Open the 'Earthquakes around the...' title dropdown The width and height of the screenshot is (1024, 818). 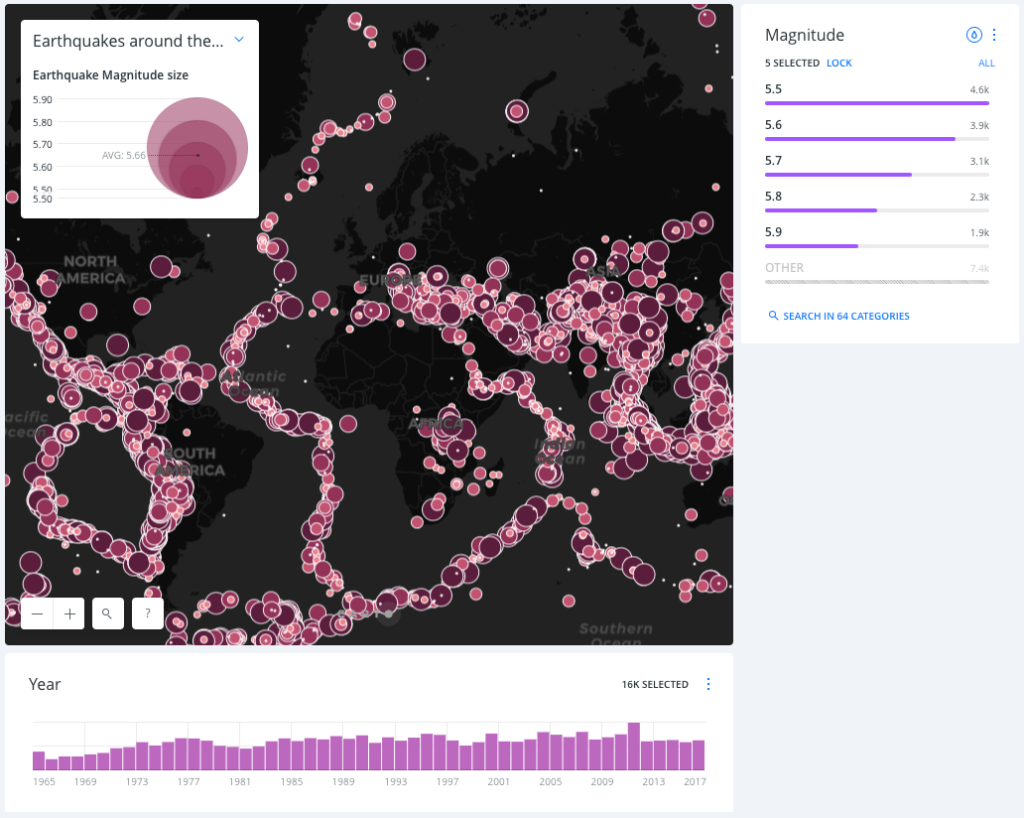click(238, 40)
